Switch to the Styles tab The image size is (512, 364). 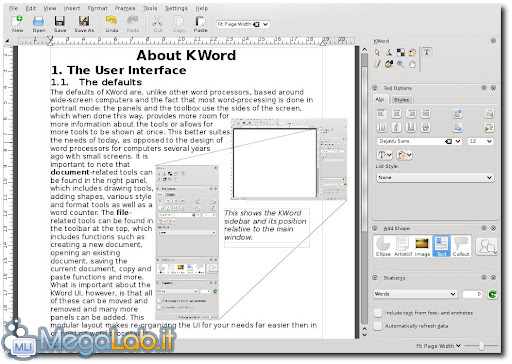(x=401, y=100)
